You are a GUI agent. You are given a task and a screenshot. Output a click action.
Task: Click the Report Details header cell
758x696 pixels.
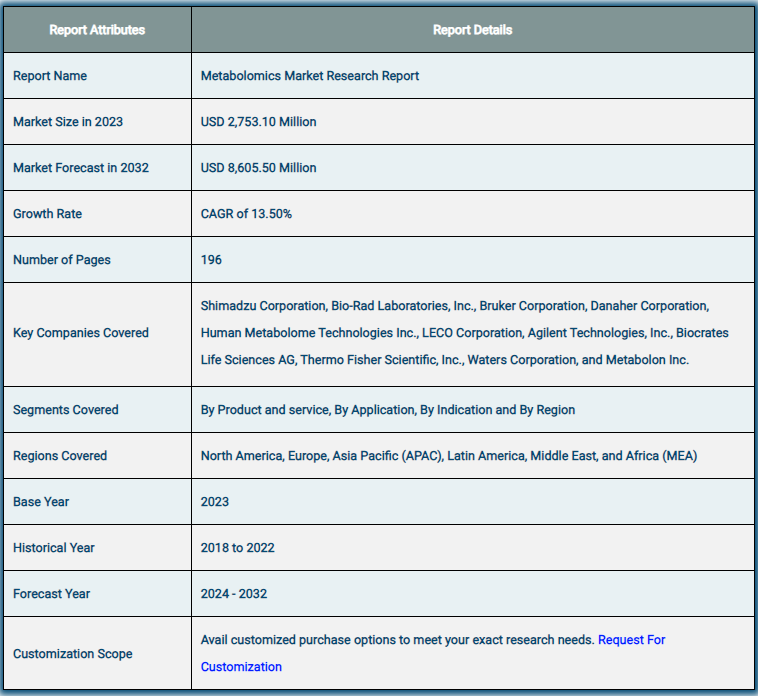[x=472, y=30]
